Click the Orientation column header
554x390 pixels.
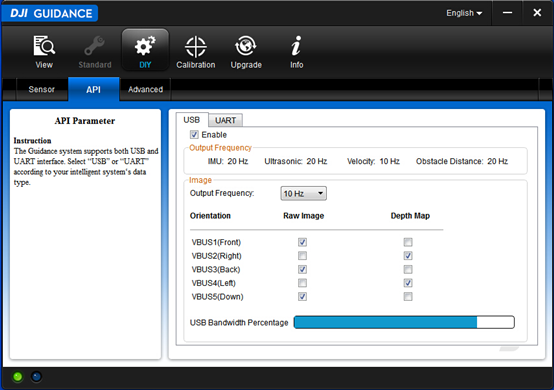pyautogui.click(x=210, y=216)
